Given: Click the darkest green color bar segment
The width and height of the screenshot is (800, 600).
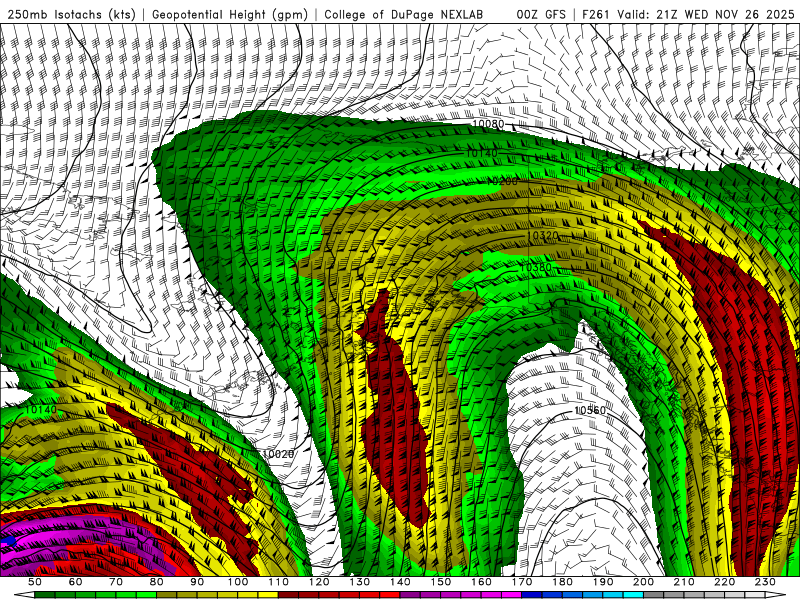Looking at the screenshot, I should [x=45, y=595].
